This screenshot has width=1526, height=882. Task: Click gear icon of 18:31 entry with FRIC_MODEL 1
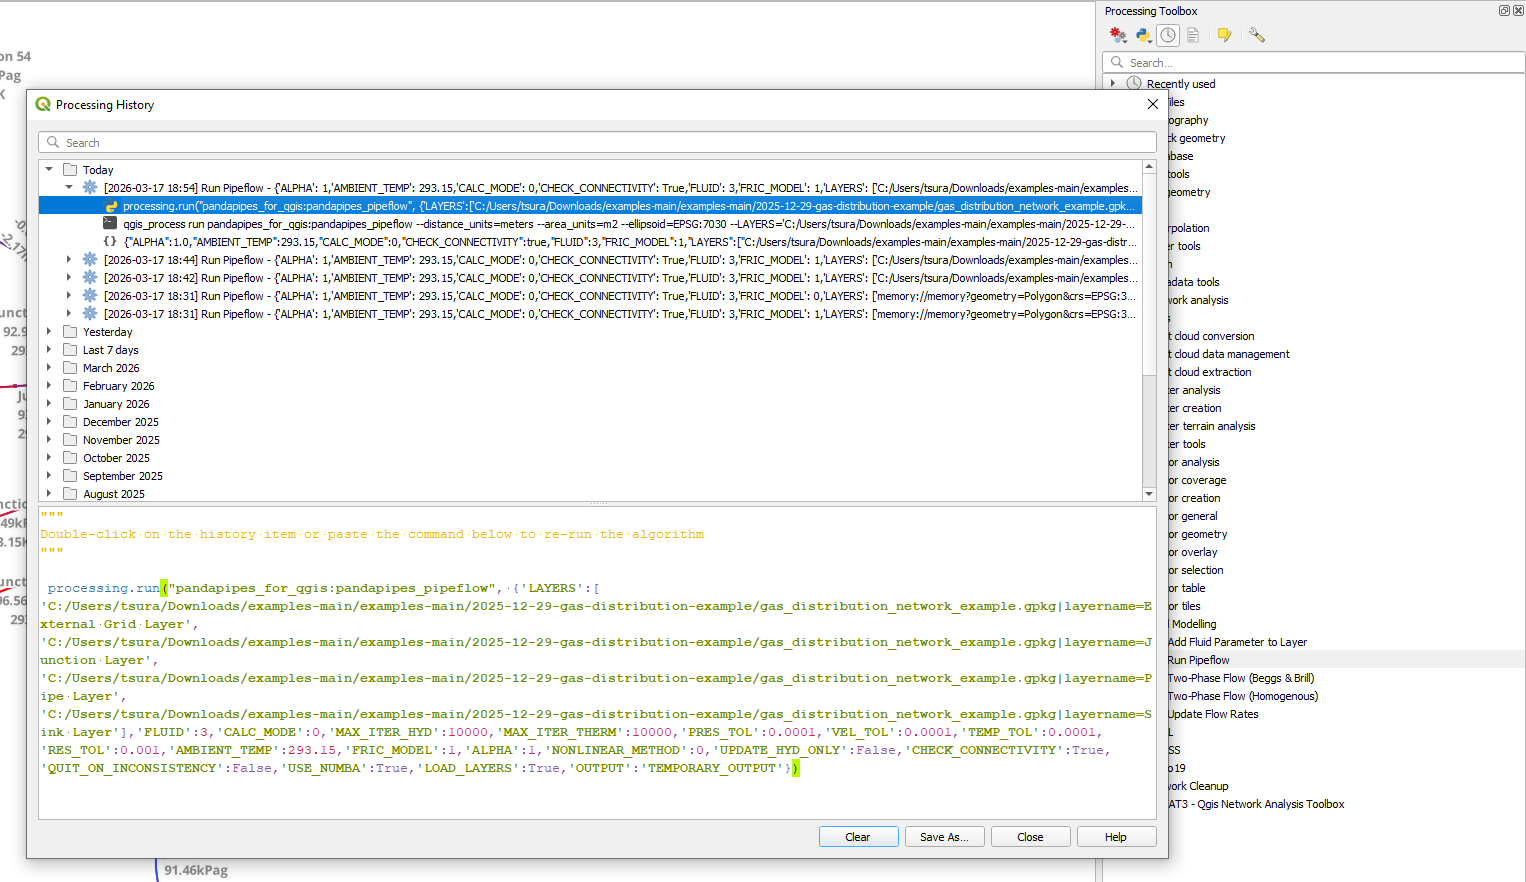[90, 313]
